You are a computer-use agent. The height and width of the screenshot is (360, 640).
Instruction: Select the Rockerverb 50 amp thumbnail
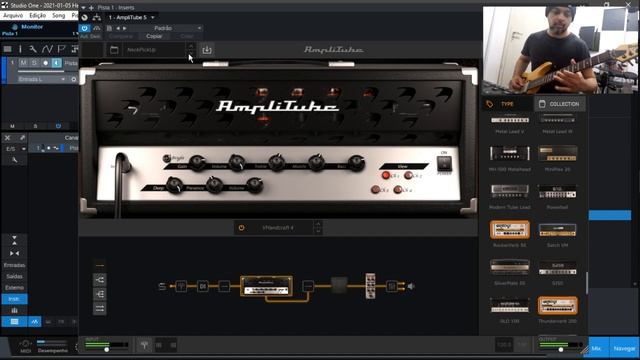click(x=510, y=230)
